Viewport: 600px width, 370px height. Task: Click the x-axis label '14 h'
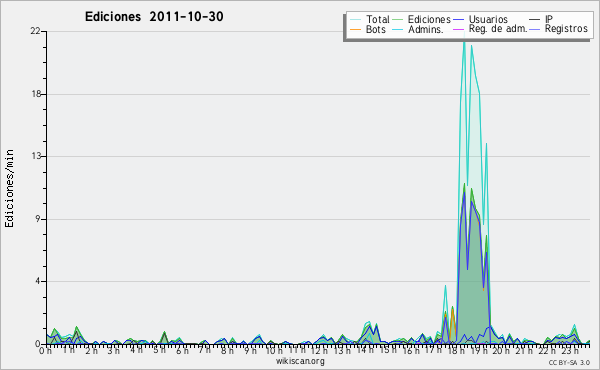(365, 350)
